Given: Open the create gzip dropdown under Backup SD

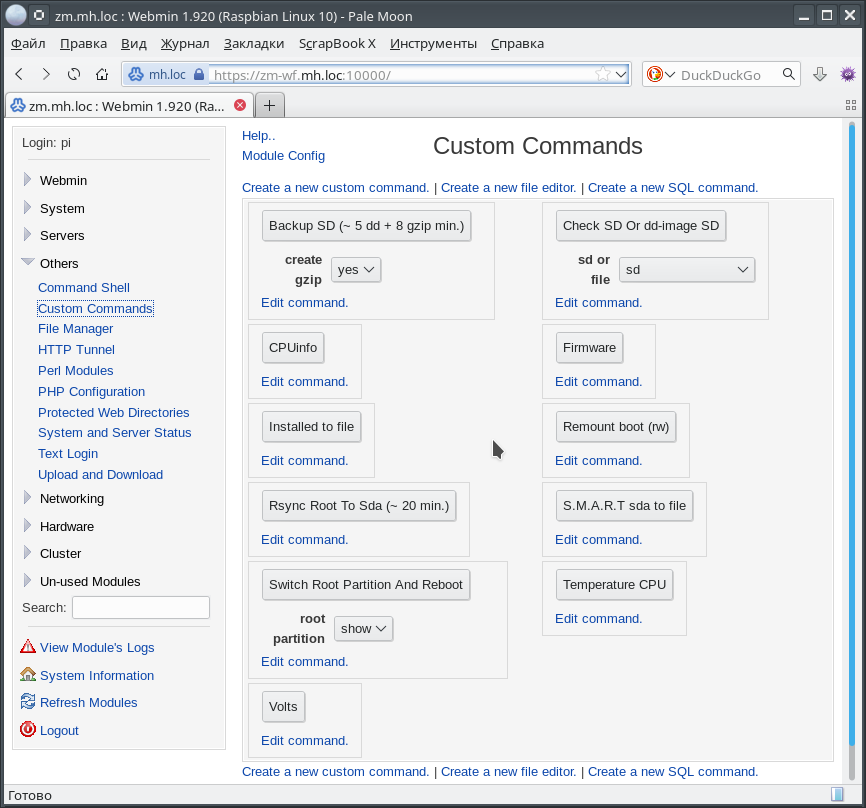Looking at the screenshot, I should pos(356,269).
